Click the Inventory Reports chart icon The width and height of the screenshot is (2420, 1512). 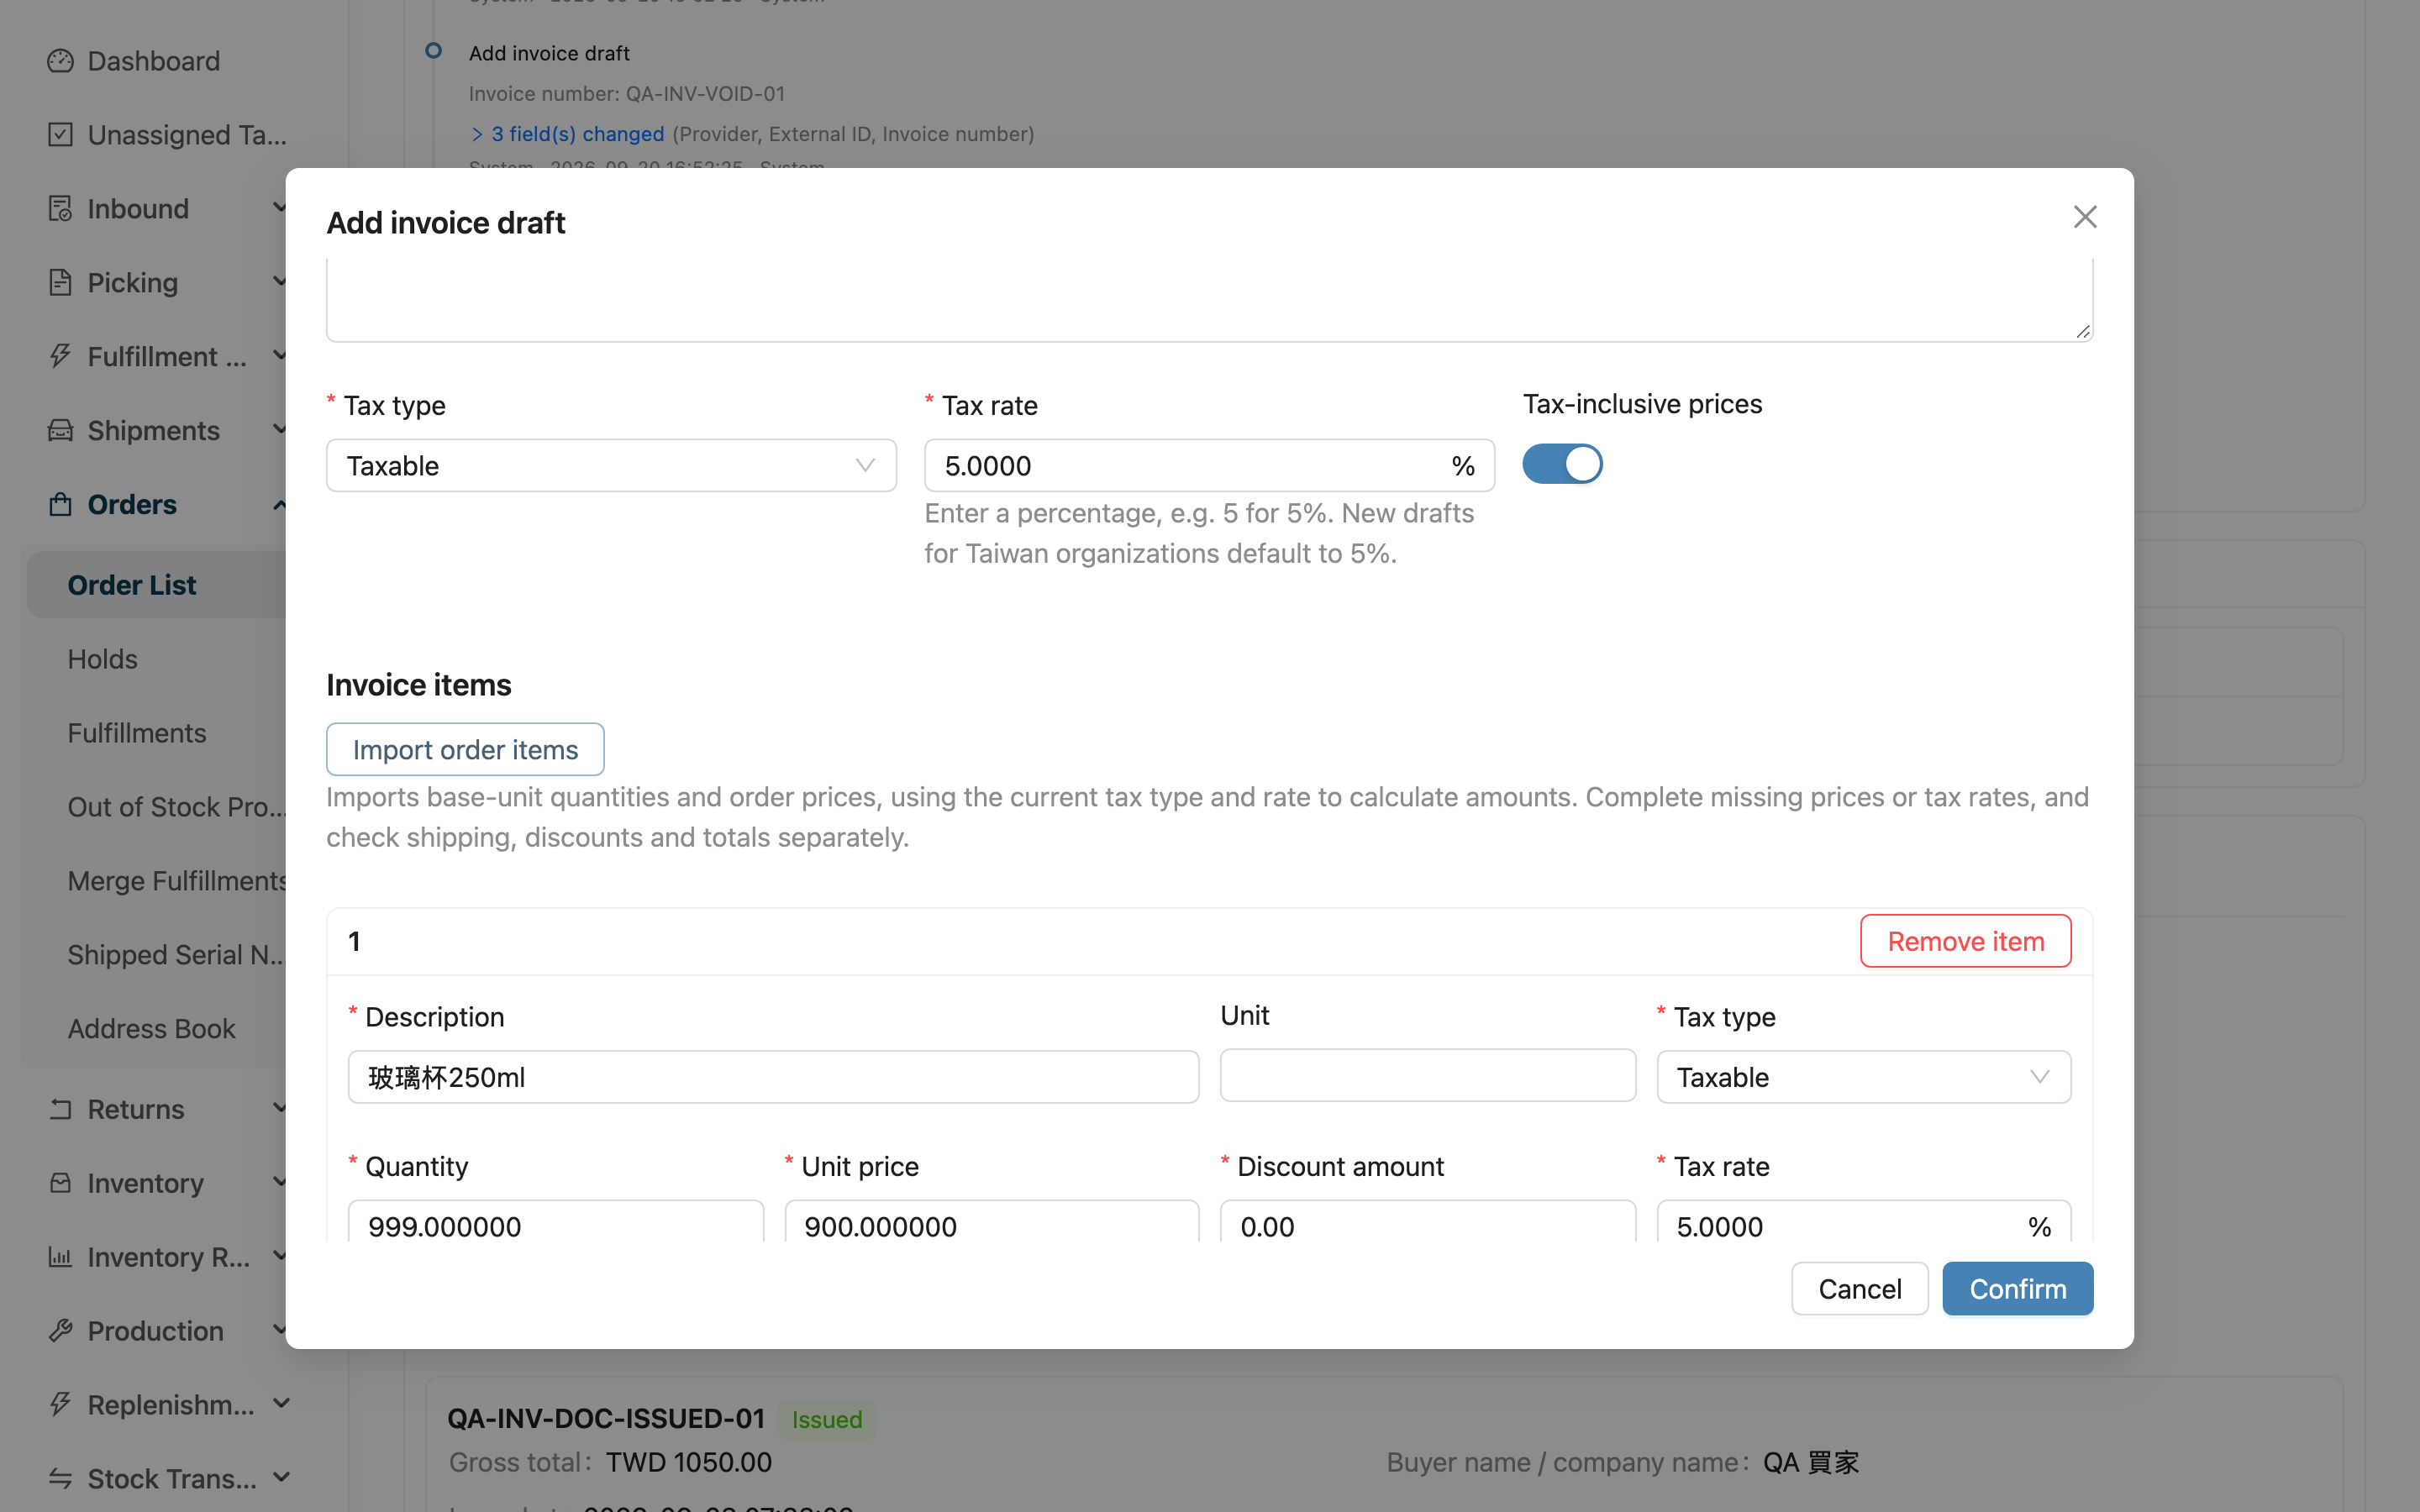[x=60, y=1257]
